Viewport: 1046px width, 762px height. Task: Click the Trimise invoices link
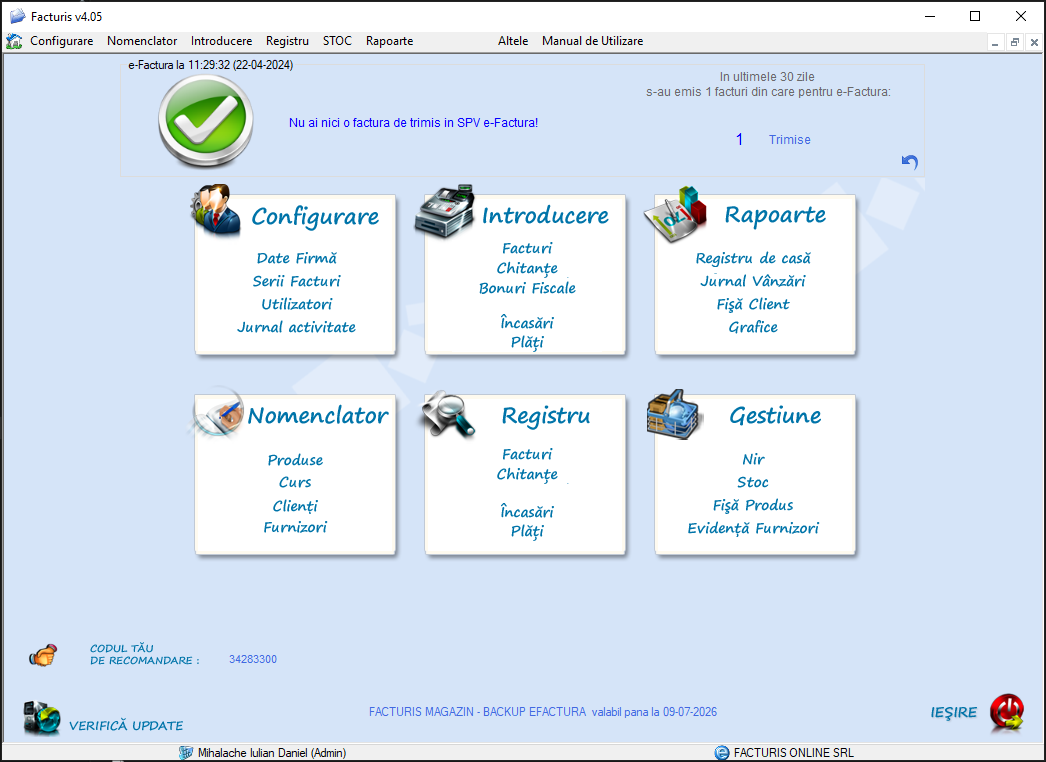coord(789,140)
